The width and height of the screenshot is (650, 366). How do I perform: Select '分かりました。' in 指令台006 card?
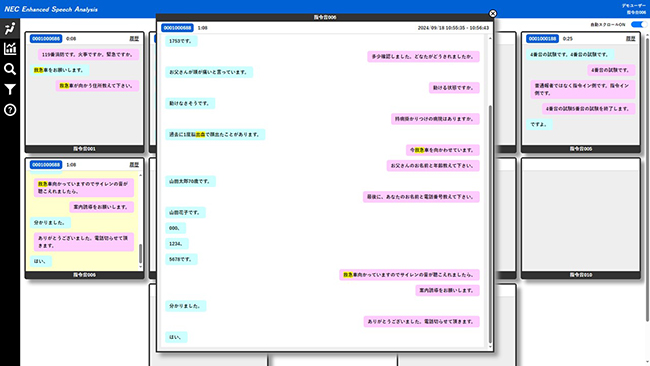(50, 223)
